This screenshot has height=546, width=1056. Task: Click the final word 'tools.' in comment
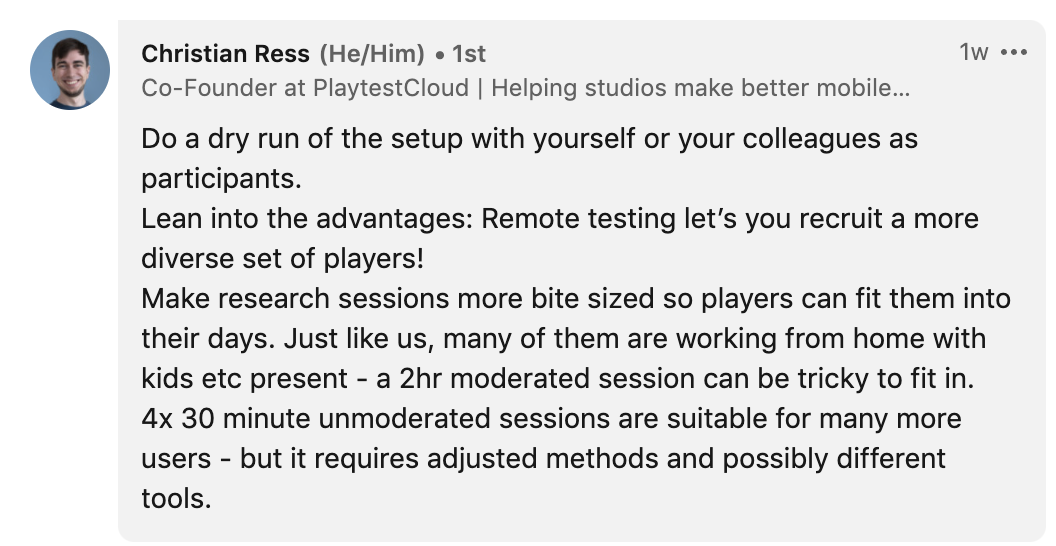point(176,499)
